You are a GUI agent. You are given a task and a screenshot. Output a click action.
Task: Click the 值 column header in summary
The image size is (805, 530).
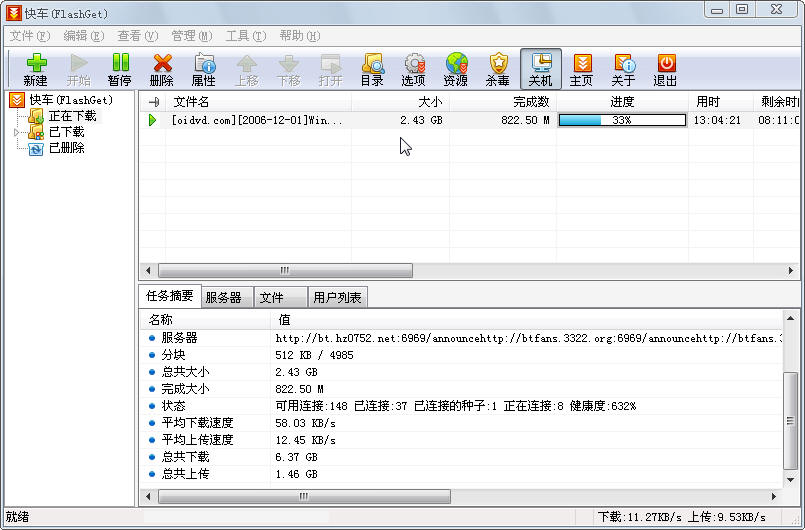(x=526, y=320)
